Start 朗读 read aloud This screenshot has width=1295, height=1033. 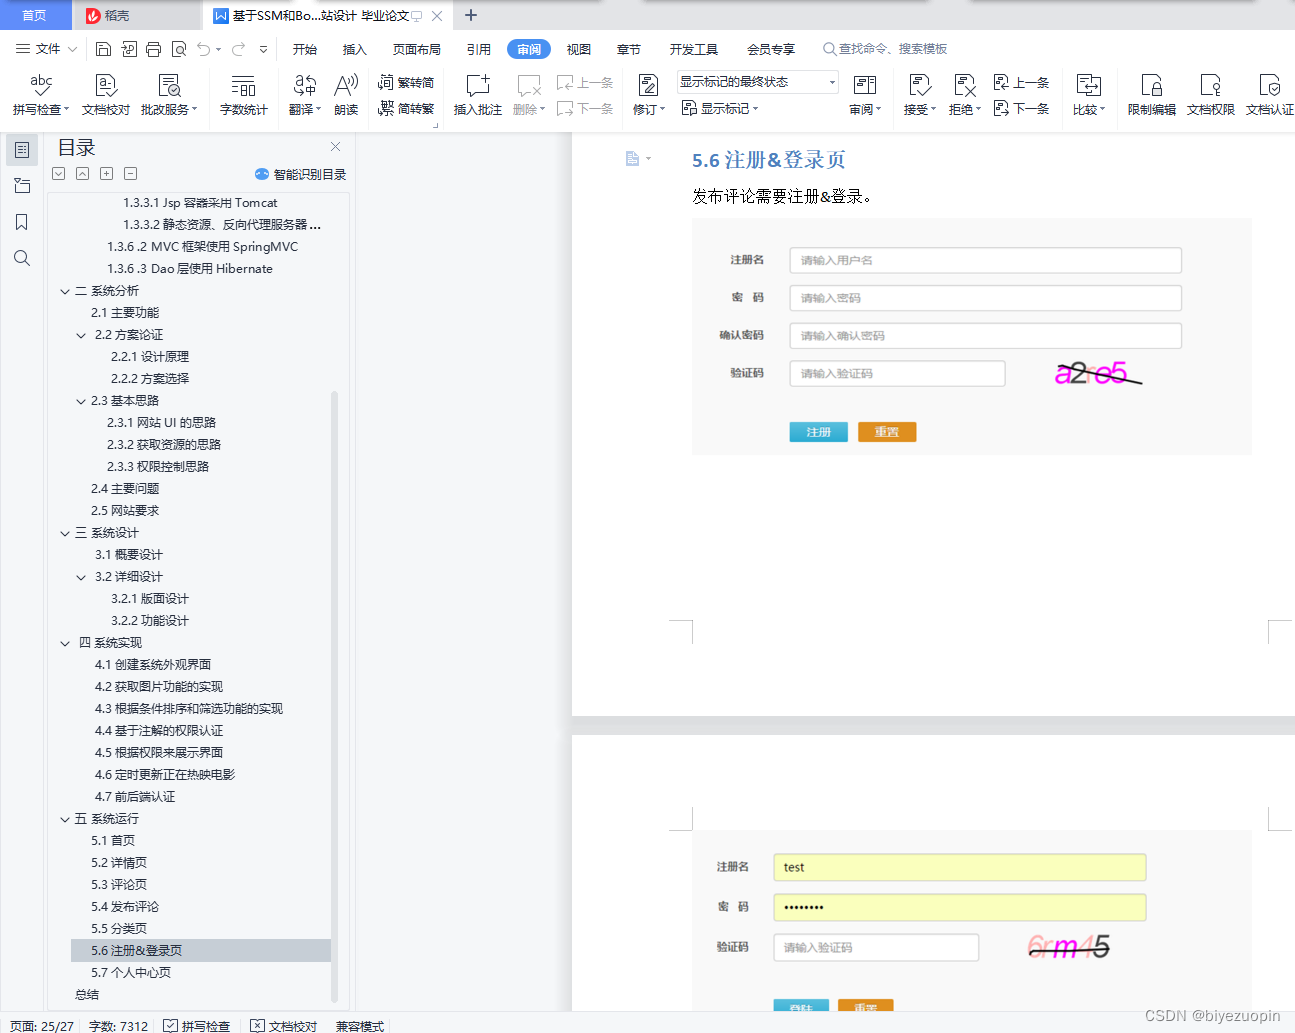(x=346, y=95)
